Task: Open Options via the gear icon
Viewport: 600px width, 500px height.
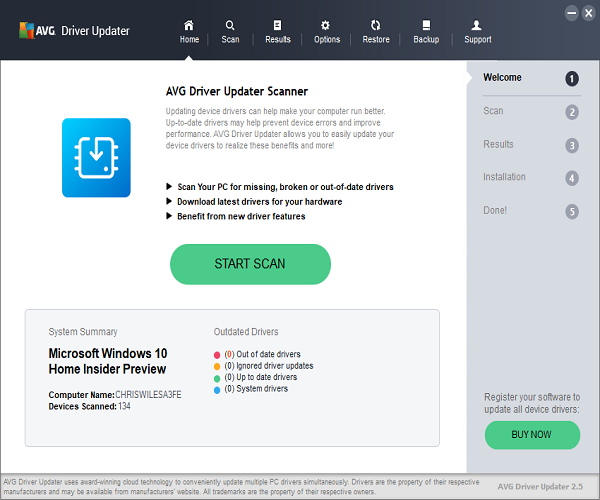Action: coord(325,25)
